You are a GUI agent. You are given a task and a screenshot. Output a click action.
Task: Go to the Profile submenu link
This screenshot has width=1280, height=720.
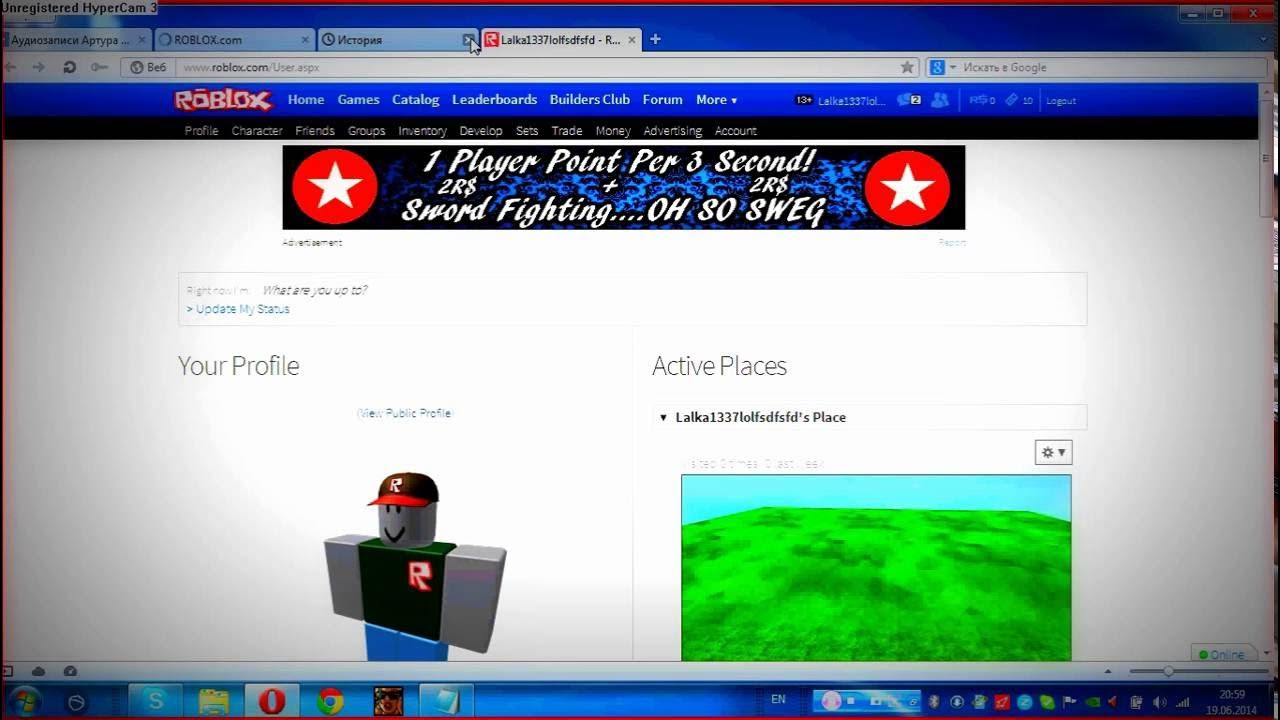[x=201, y=131]
